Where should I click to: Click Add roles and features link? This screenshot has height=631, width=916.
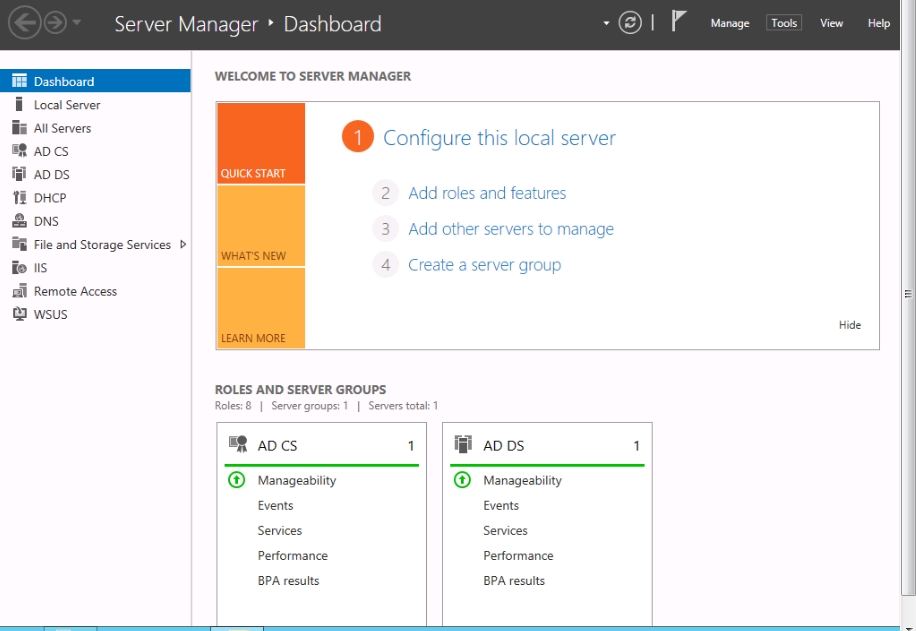coord(487,193)
